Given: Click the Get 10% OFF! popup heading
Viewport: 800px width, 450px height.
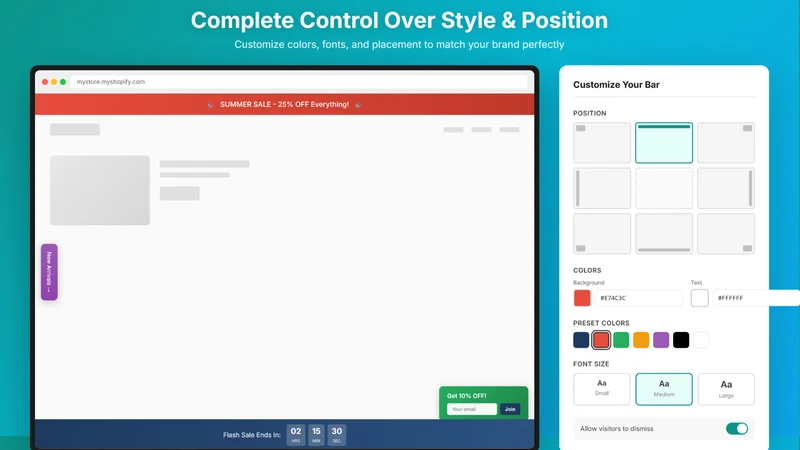Looking at the screenshot, I should coord(466,395).
